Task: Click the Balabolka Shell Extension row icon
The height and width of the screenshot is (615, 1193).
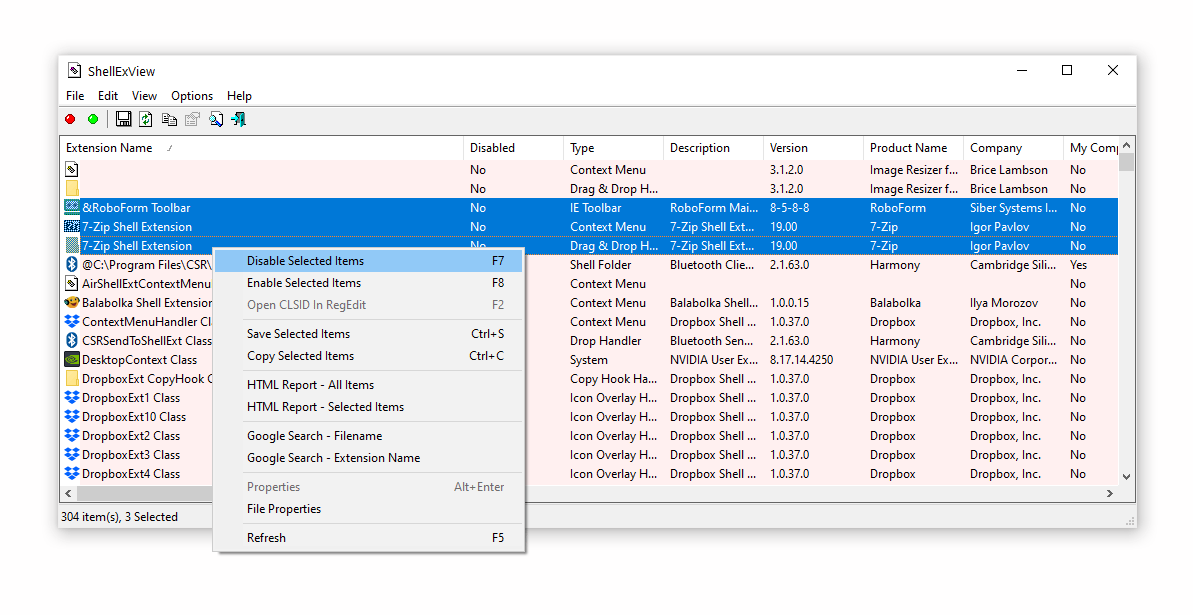Action: tap(72, 302)
